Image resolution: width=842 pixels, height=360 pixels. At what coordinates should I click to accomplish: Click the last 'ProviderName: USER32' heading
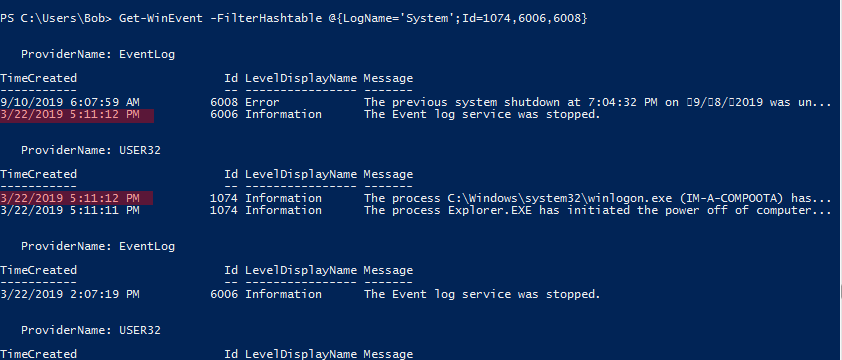(x=91, y=330)
